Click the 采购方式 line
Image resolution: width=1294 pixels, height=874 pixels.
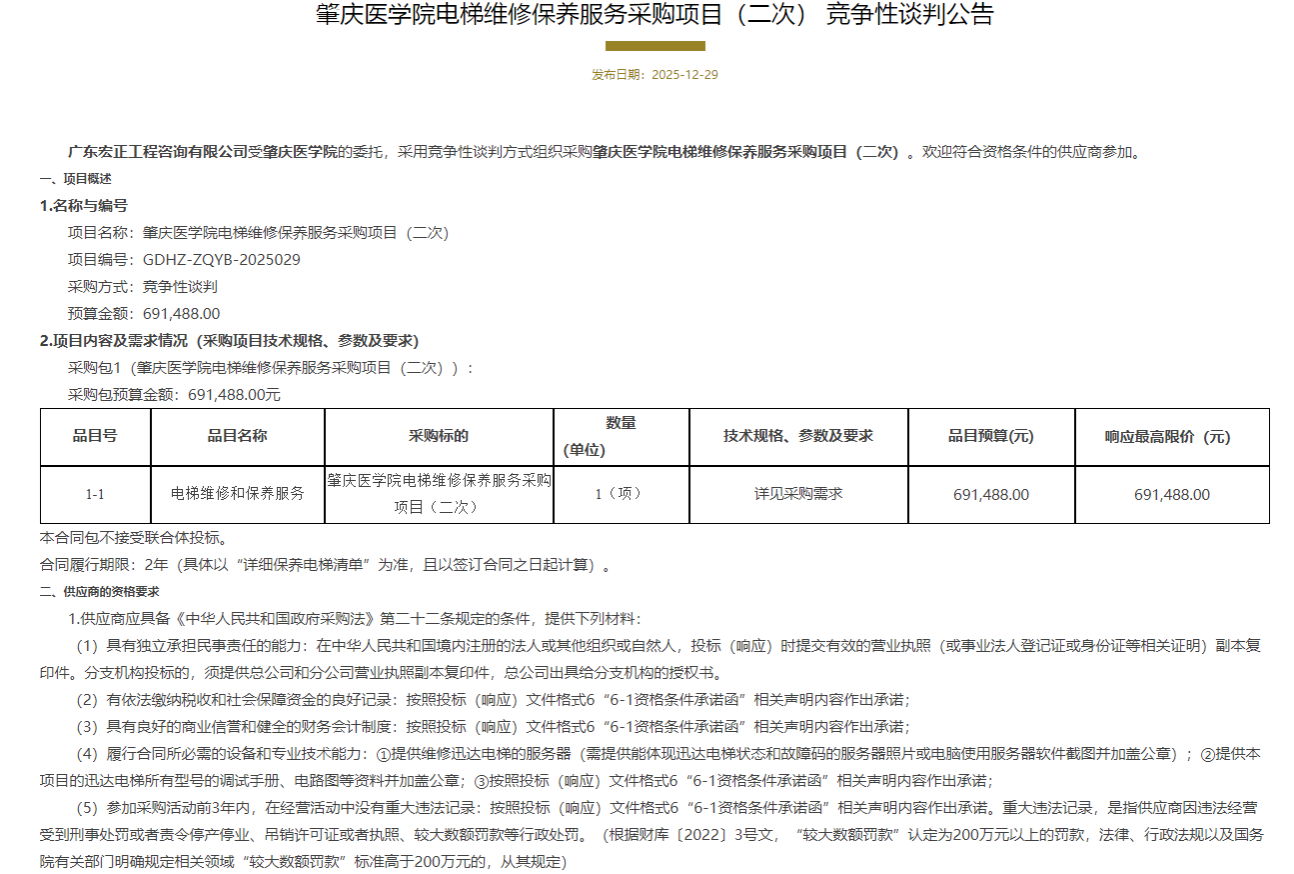point(129,287)
